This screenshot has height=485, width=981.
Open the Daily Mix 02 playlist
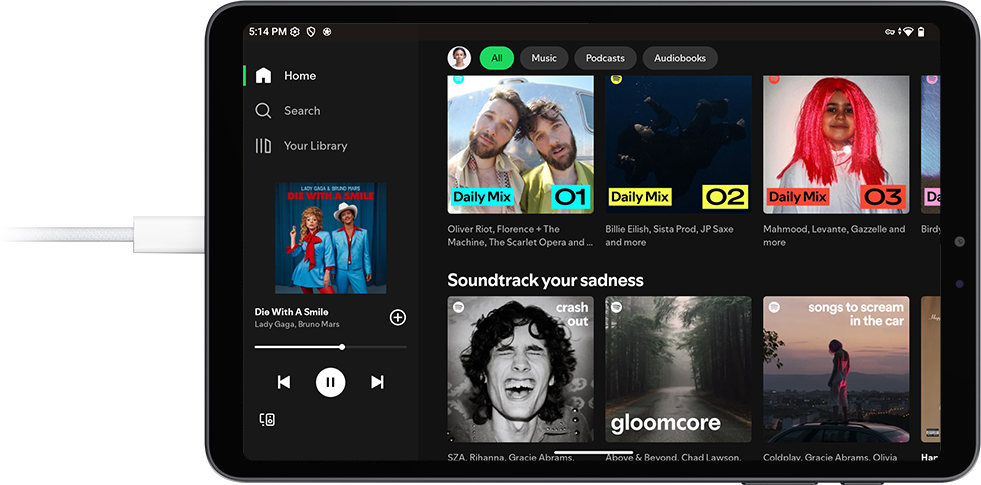tap(678, 143)
